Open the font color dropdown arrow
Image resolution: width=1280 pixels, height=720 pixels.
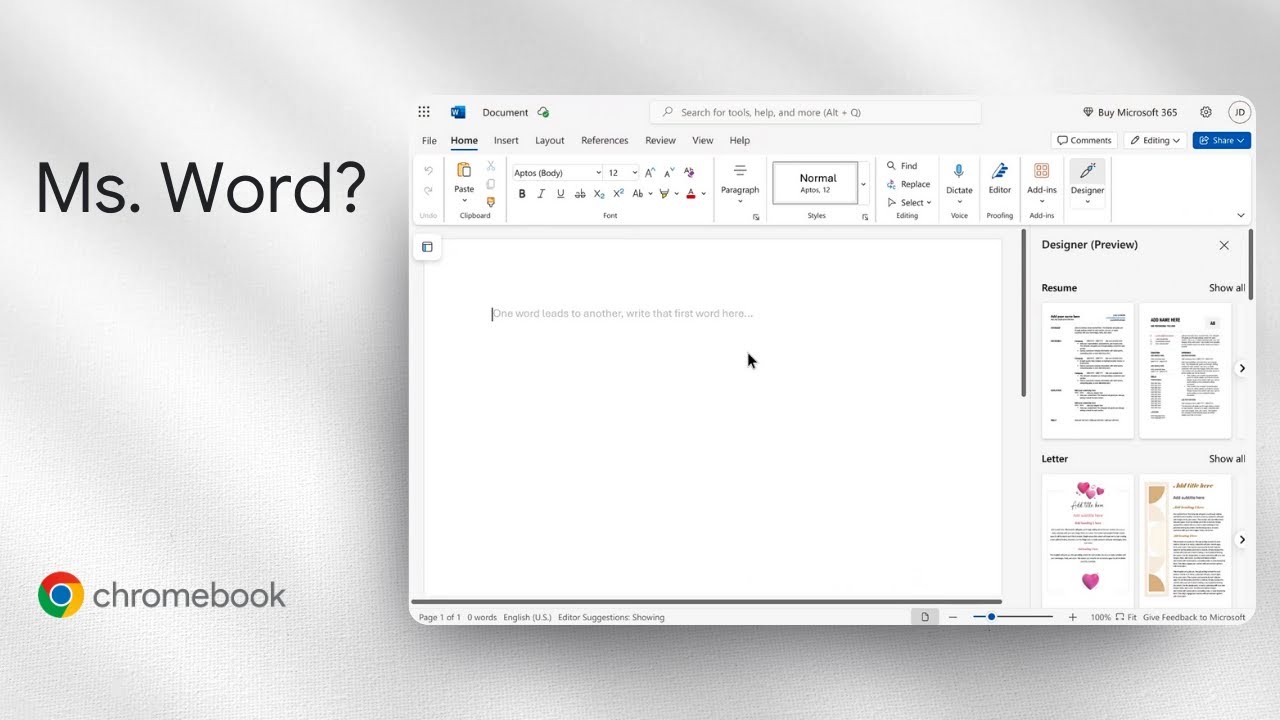pos(703,194)
